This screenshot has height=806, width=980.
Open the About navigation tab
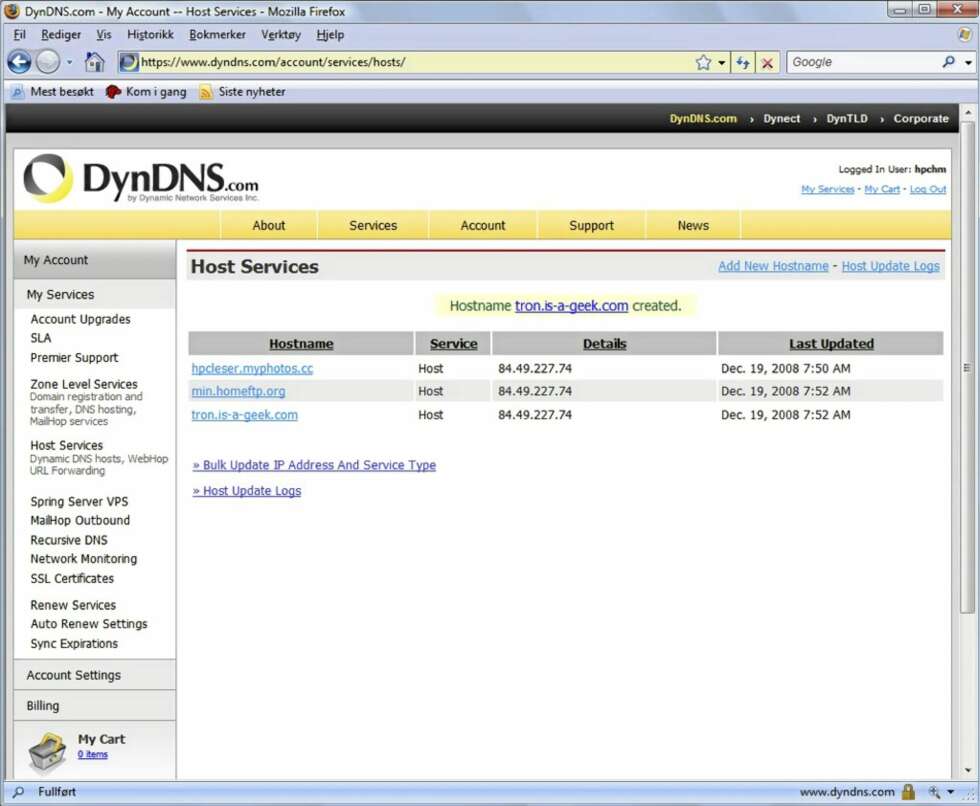point(269,226)
